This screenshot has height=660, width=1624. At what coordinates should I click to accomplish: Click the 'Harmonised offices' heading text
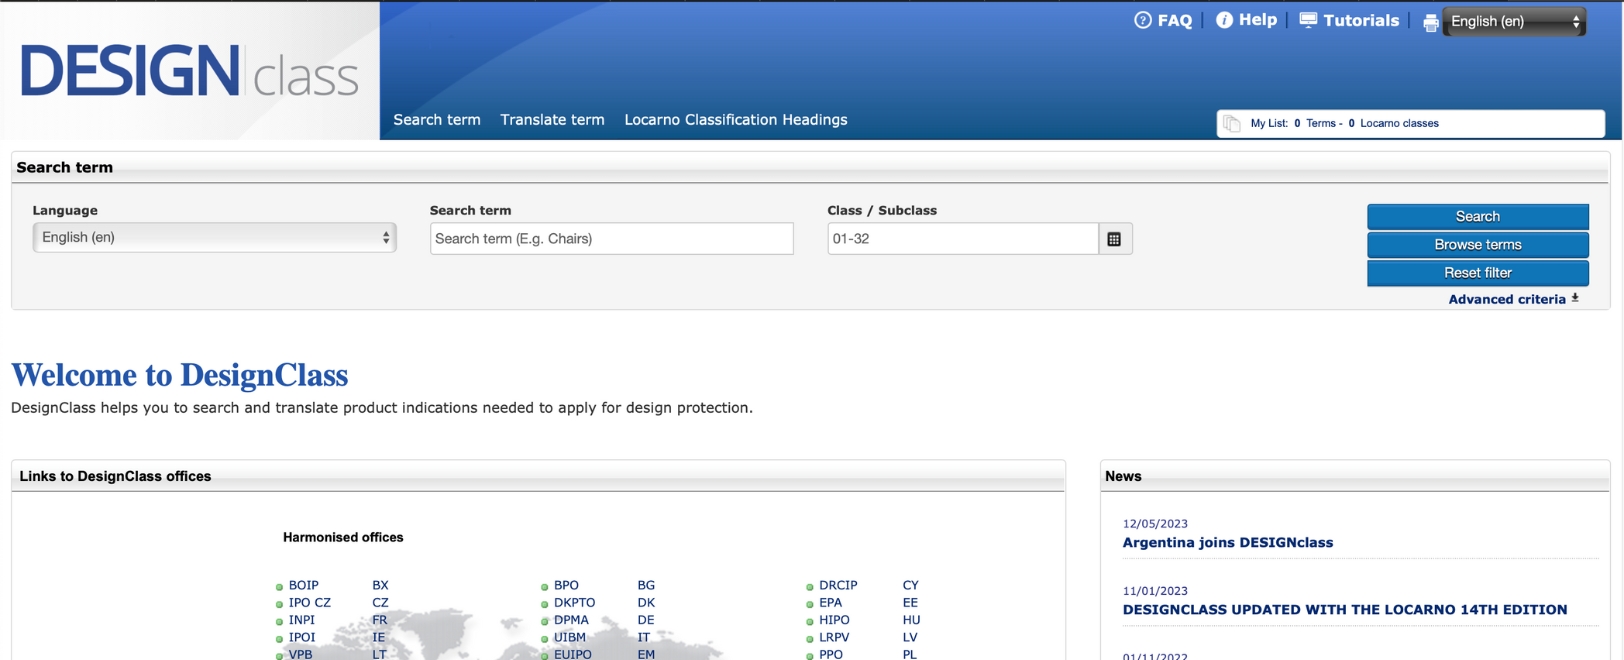[343, 537]
